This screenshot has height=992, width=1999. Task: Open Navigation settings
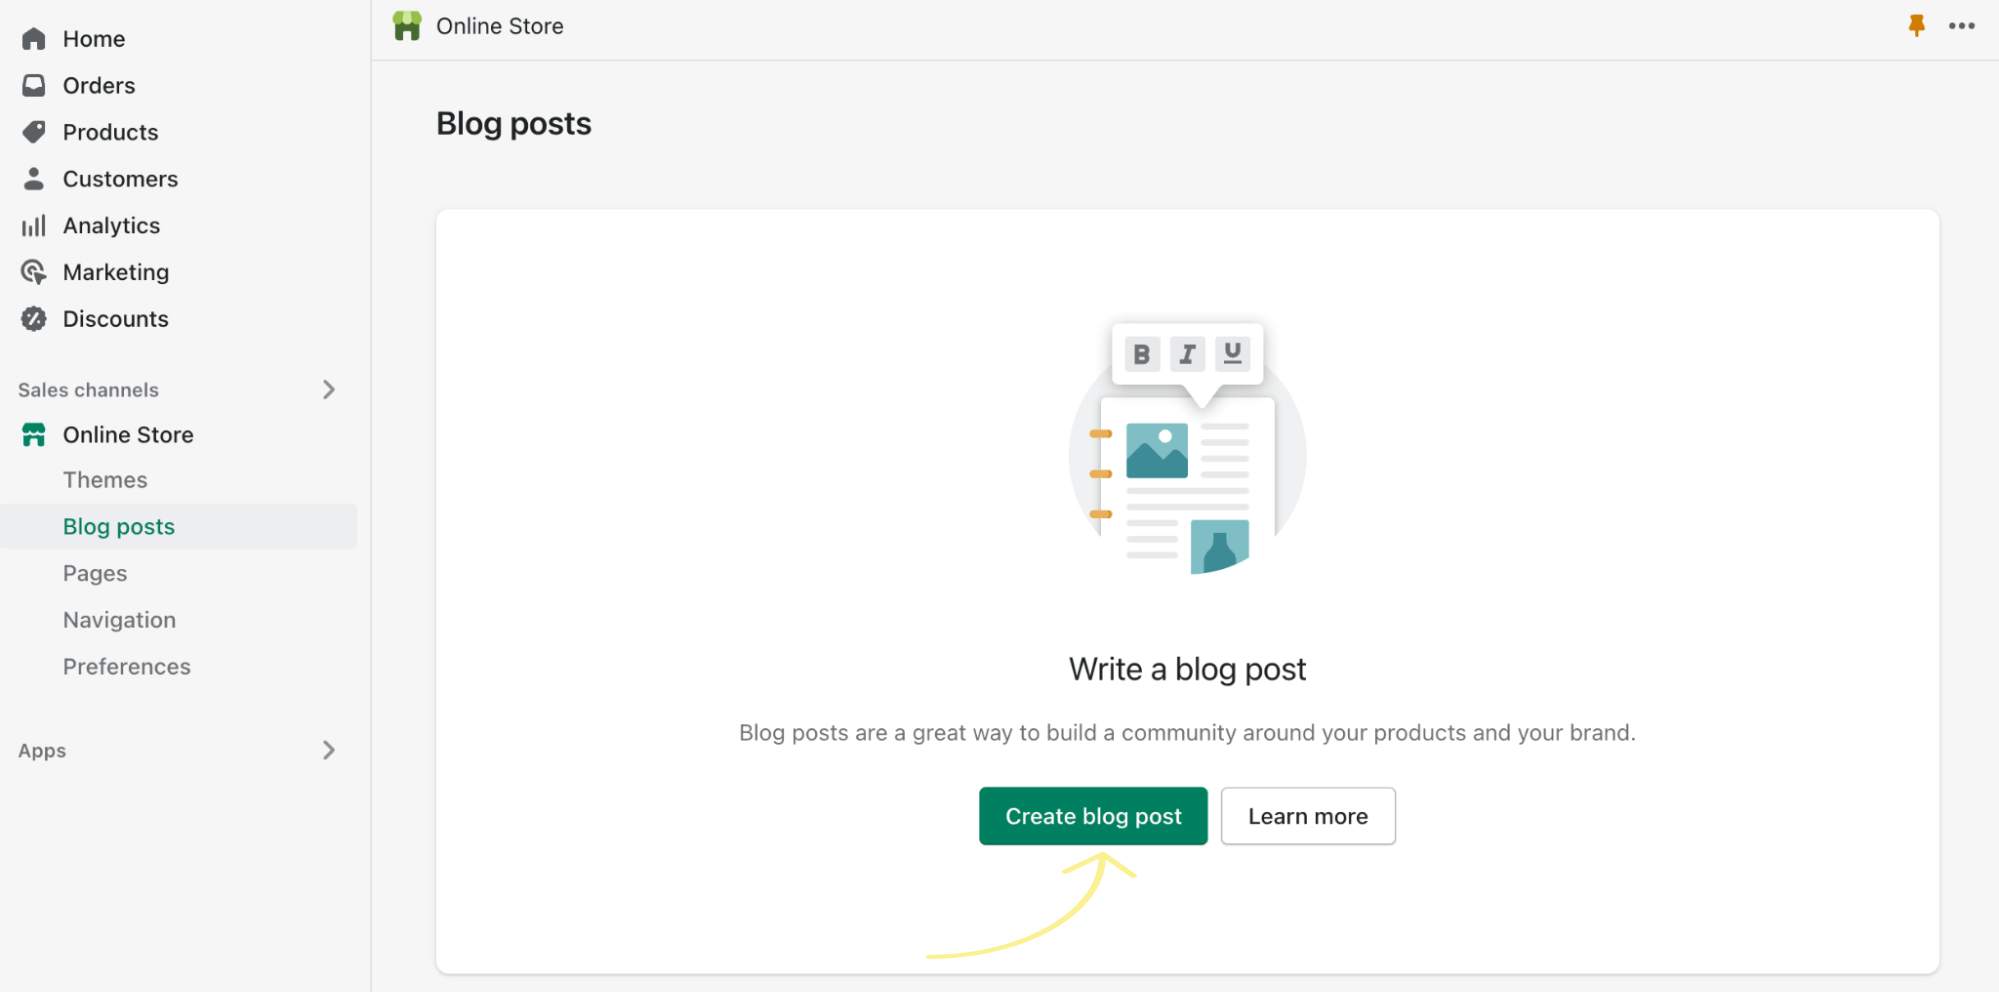point(119,619)
